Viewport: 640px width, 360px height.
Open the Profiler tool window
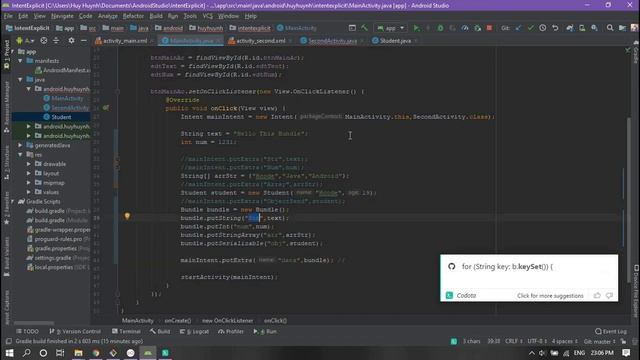231,331
